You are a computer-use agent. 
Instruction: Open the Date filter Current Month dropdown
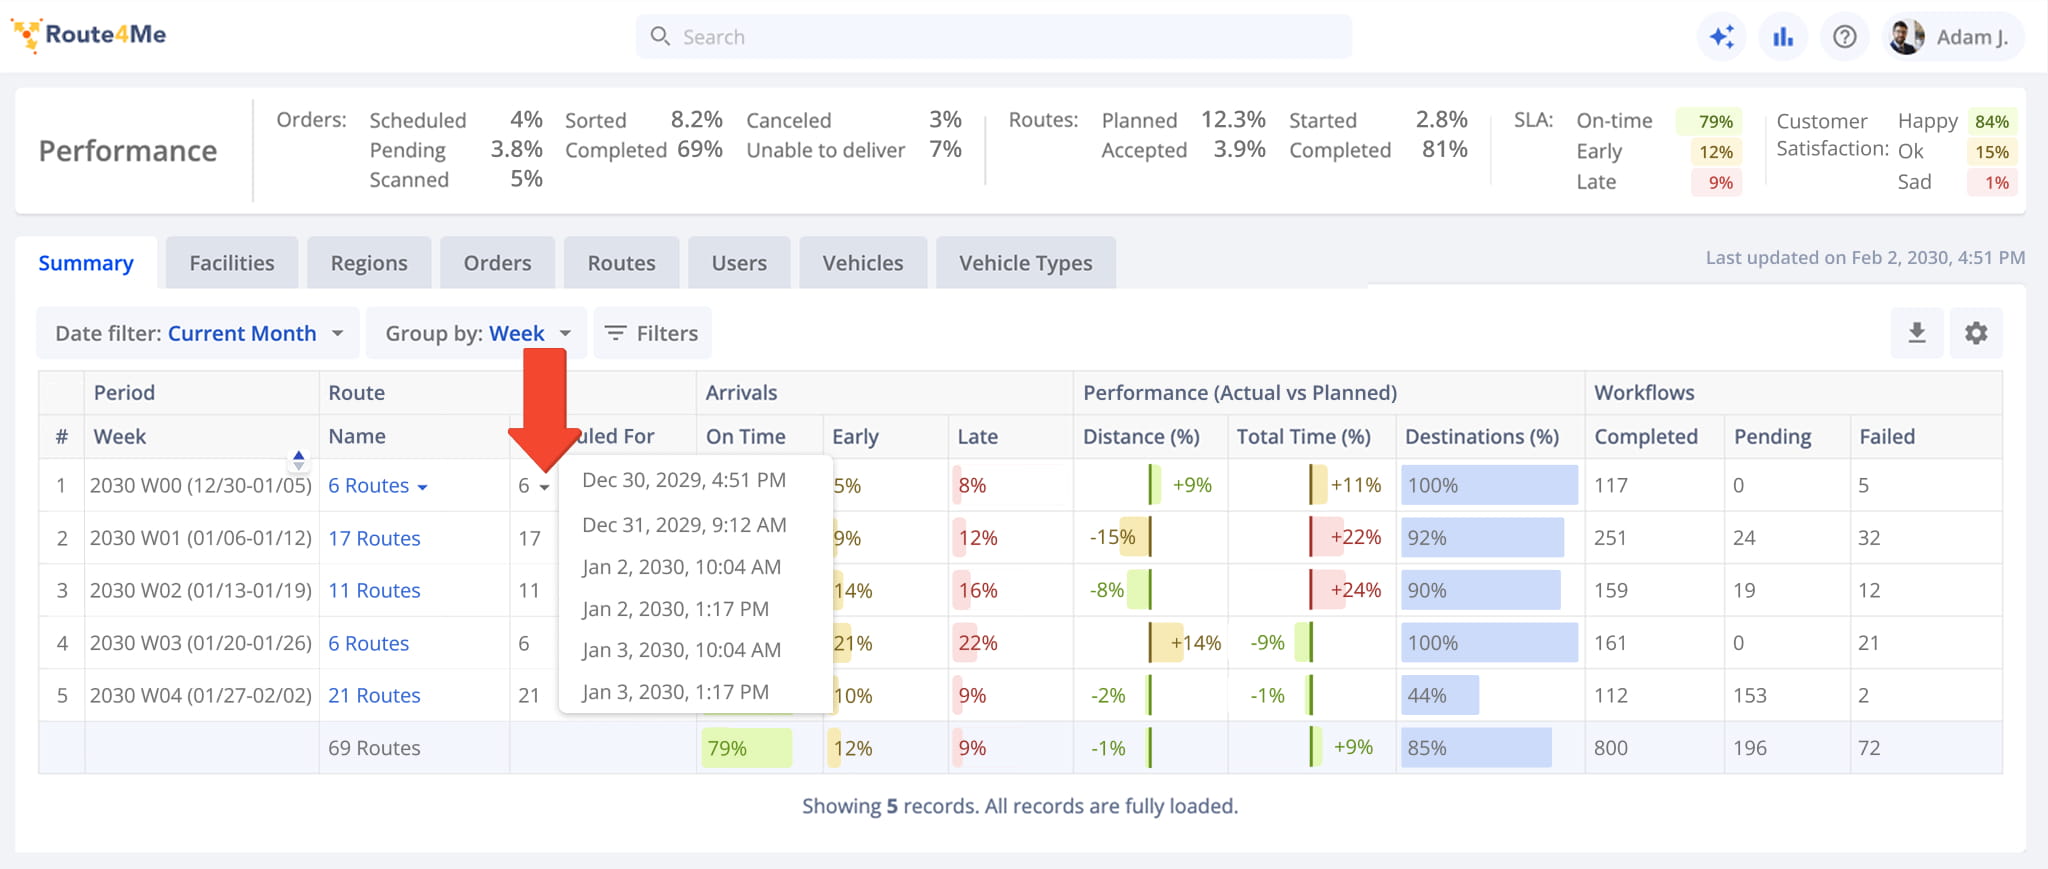[x=198, y=333]
